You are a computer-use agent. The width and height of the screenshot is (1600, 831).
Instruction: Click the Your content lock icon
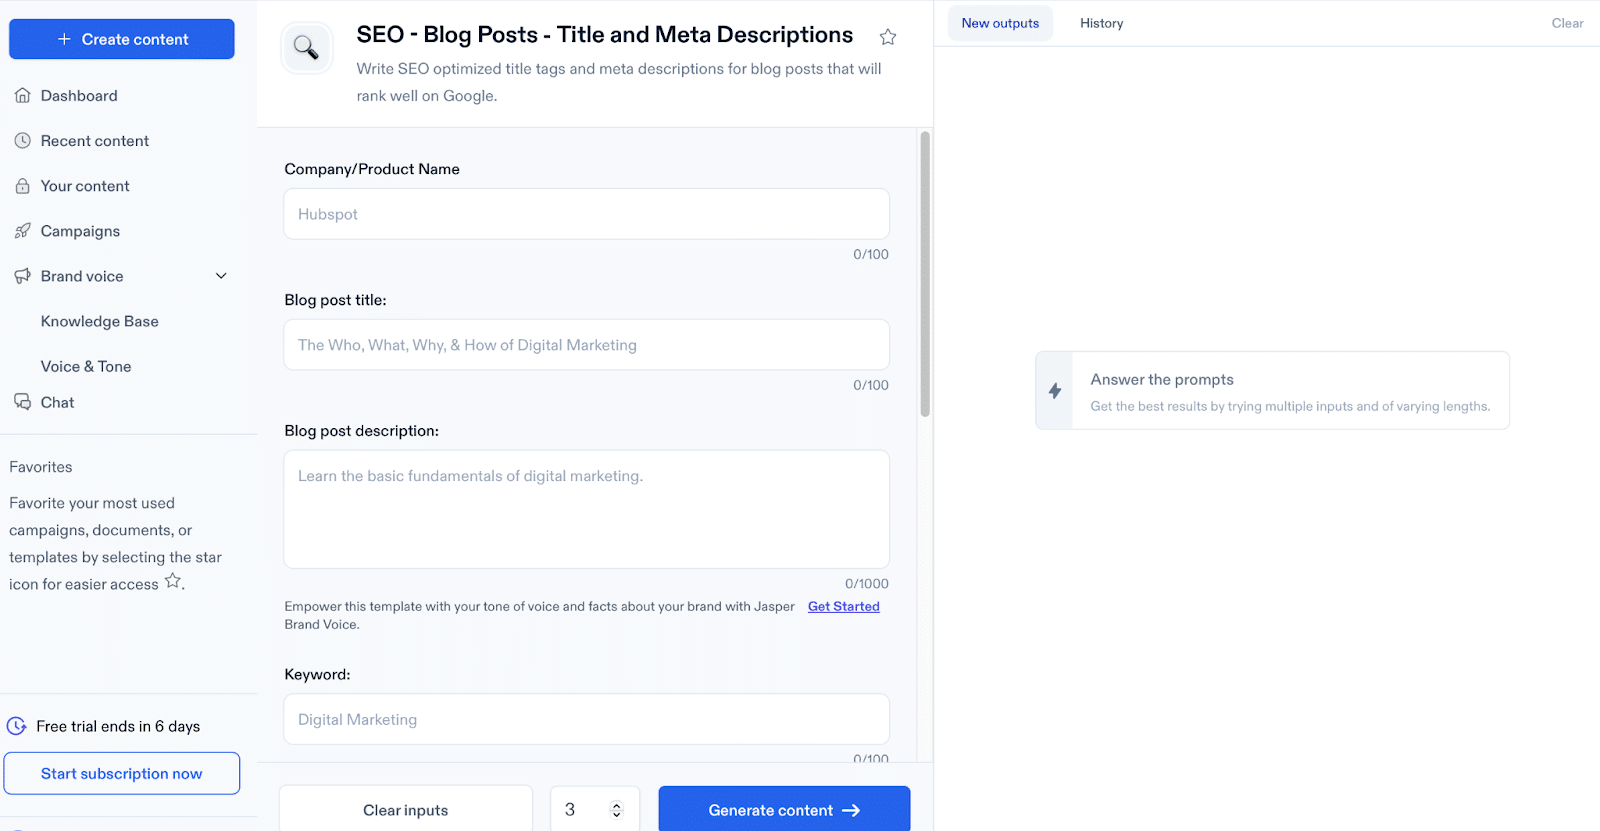pos(23,186)
